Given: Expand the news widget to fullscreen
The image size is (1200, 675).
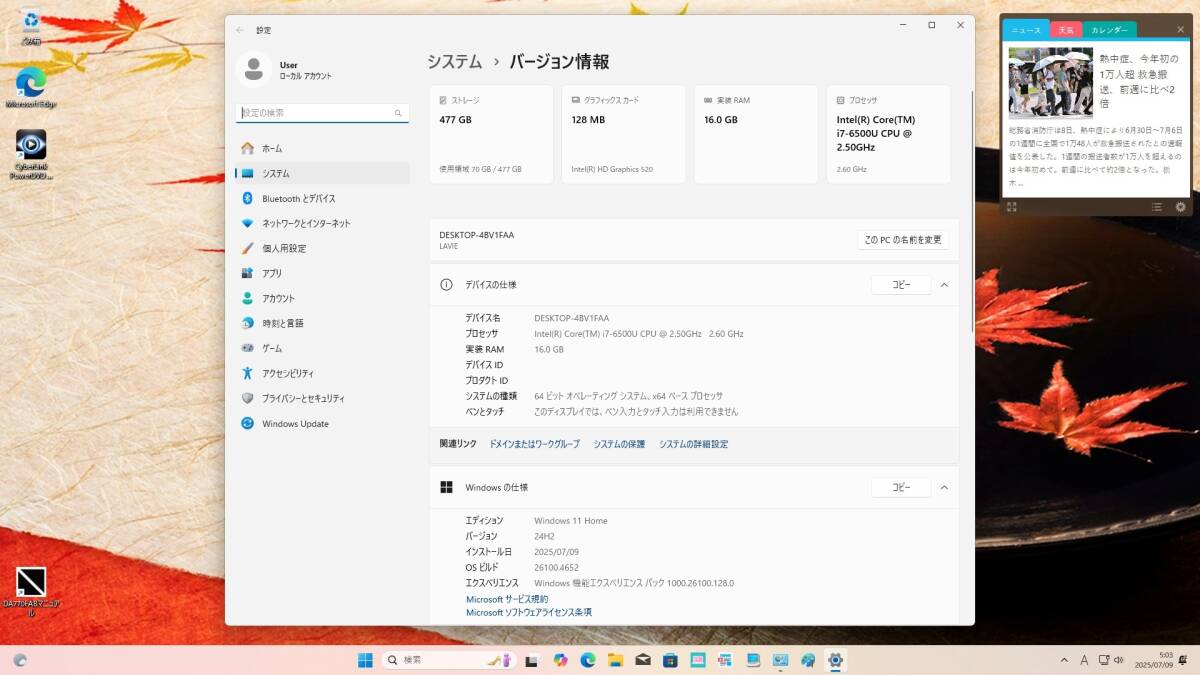Looking at the screenshot, I should [x=1012, y=207].
